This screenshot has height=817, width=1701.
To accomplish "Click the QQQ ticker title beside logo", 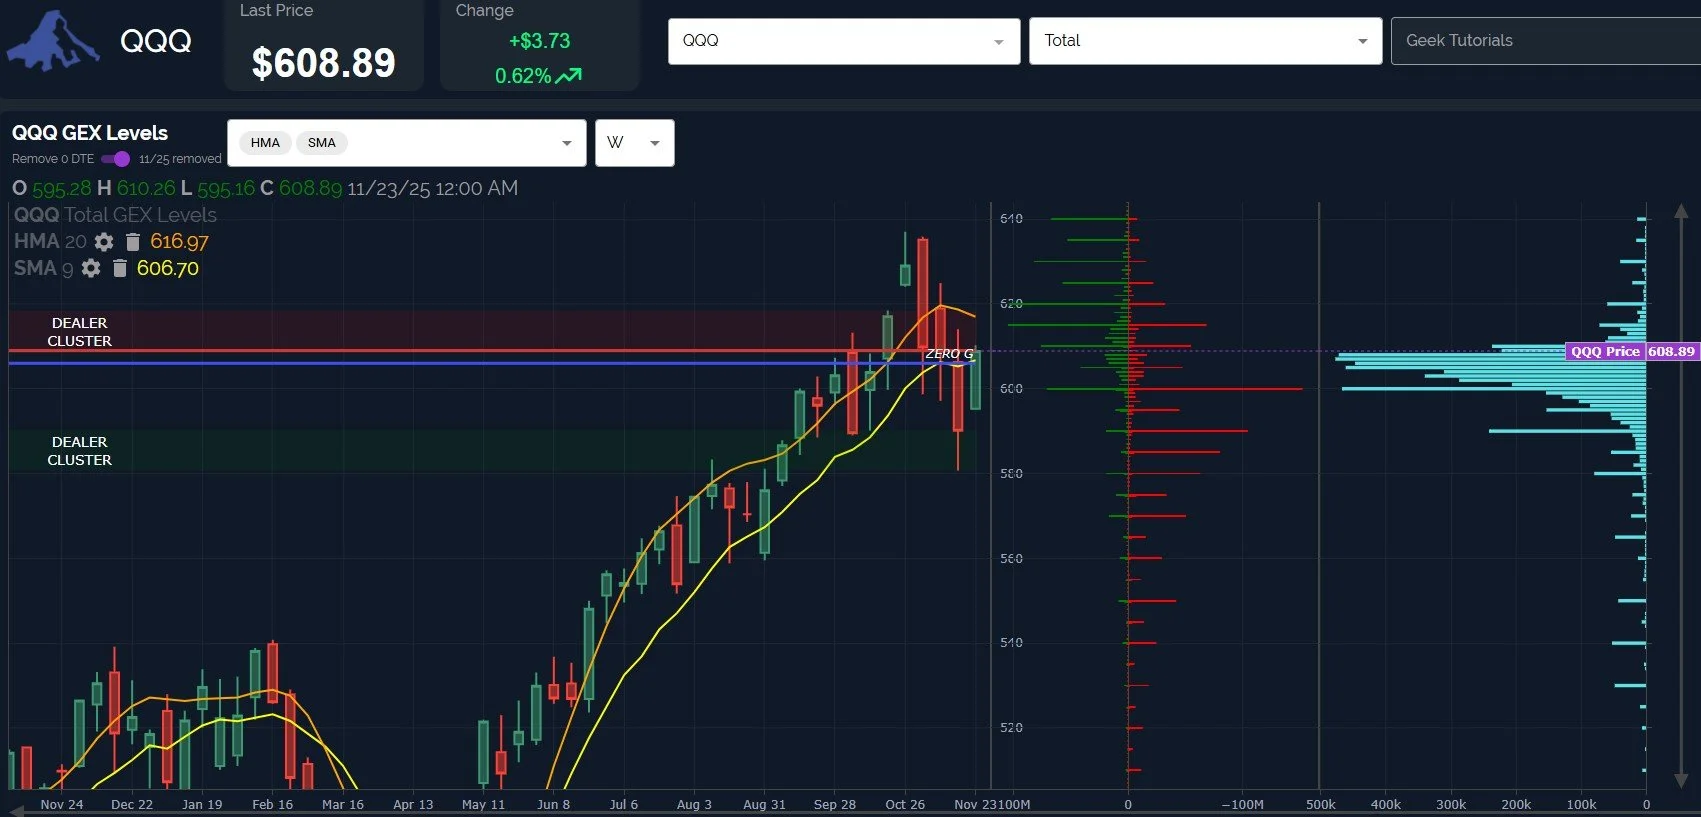I will point(156,41).
